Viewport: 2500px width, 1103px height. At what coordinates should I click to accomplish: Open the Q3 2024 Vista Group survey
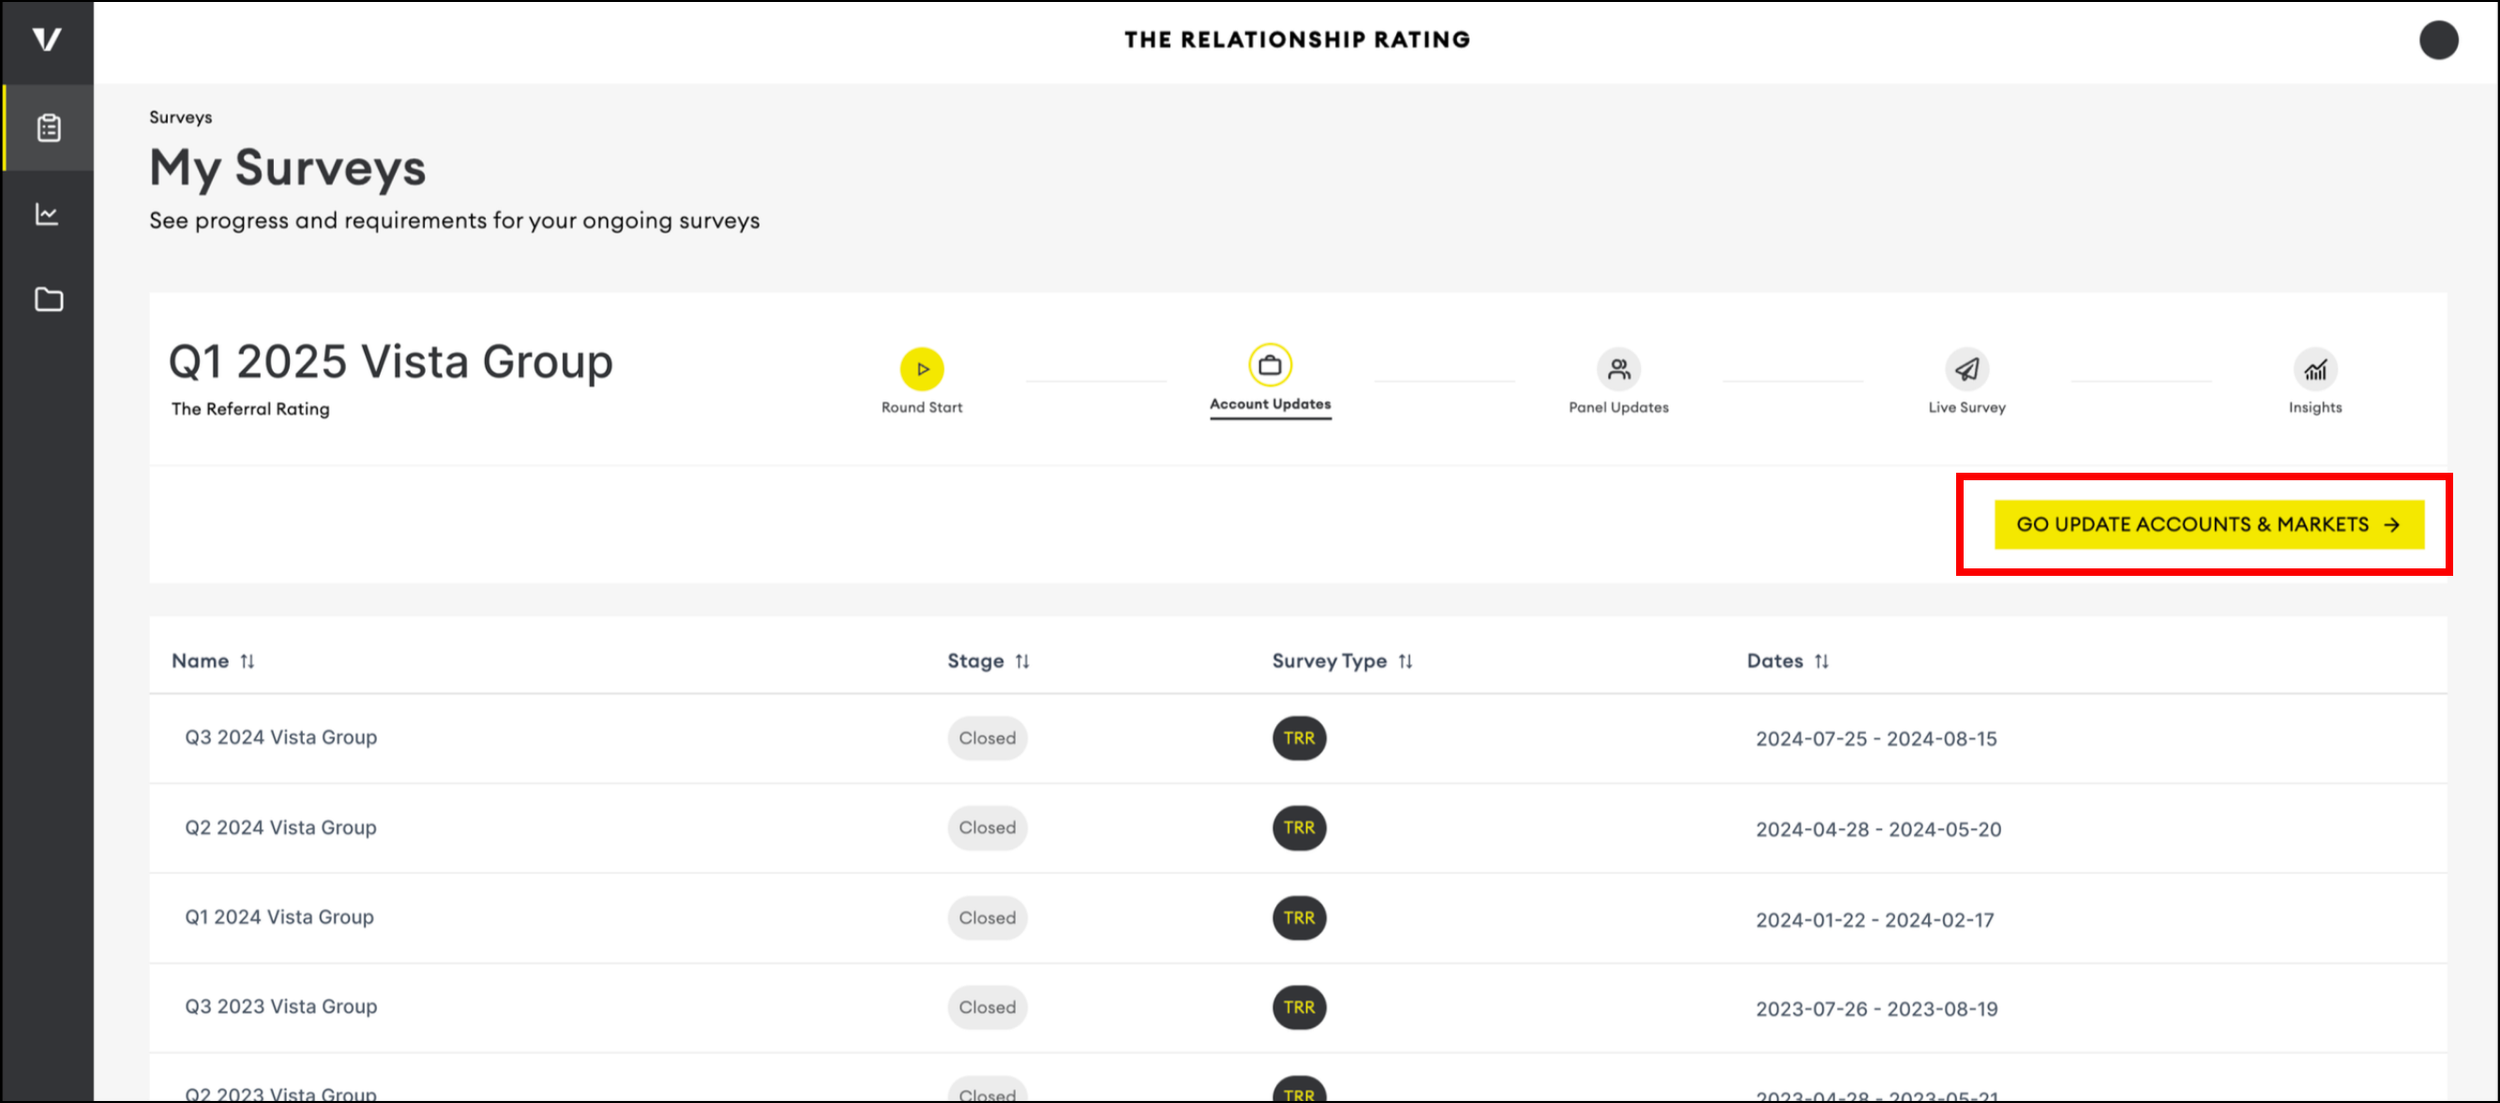281,737
